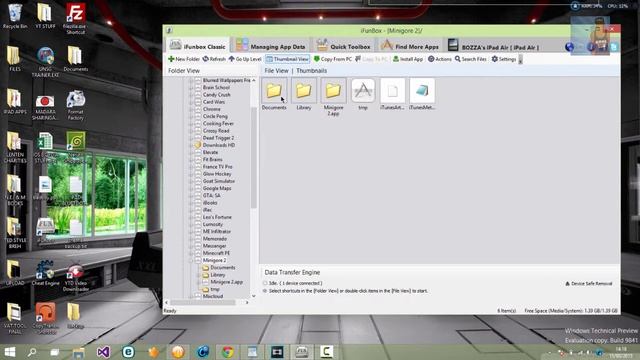The height and width of the screenshot is (360, 640).
Task: Select iBooks in the folder tree
Action: coord(210,203)
